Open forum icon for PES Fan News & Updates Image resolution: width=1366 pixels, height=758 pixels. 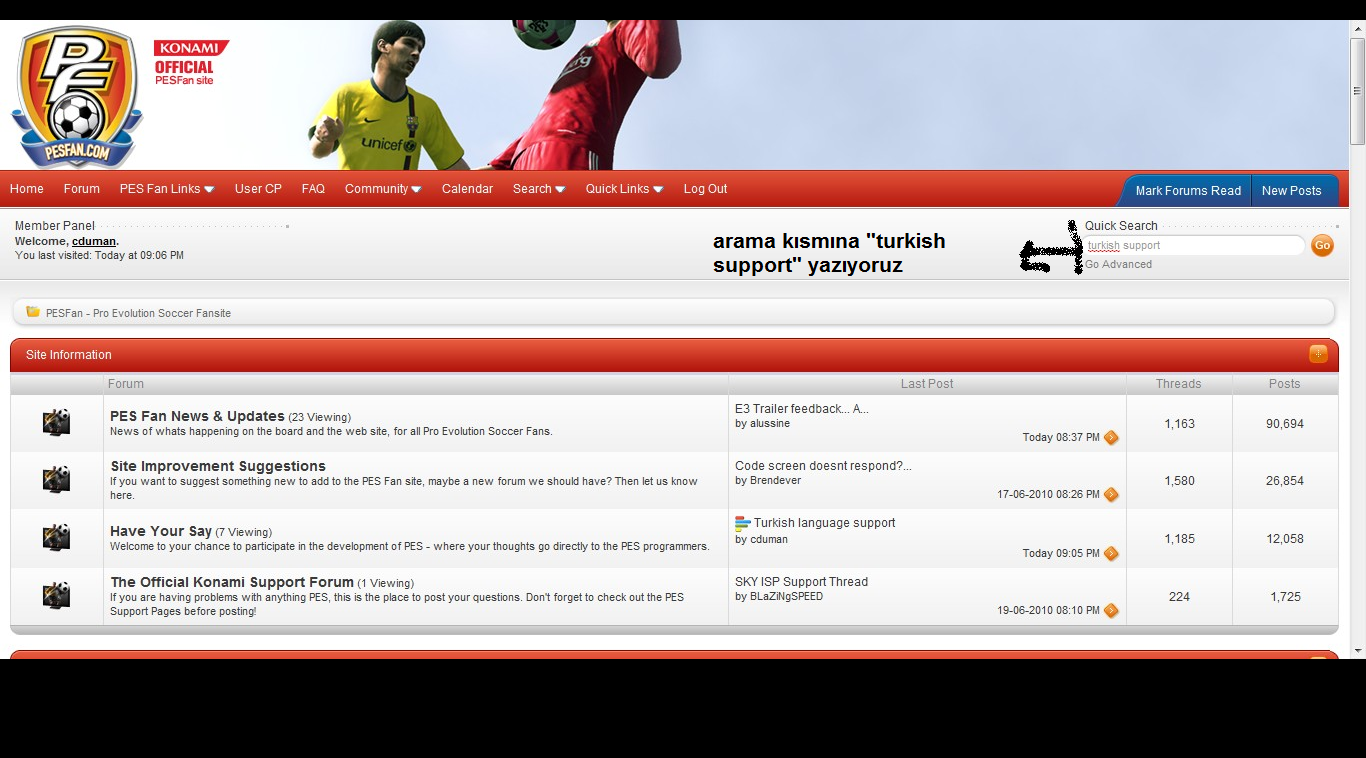57,422
